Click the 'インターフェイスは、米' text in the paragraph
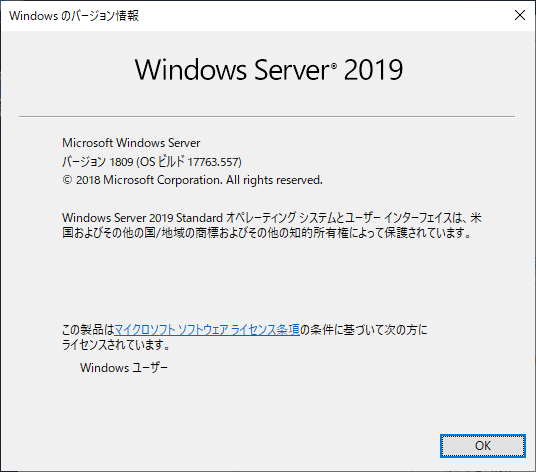Image resolution: width=536 pixels, height=472 pixels. 433,218
